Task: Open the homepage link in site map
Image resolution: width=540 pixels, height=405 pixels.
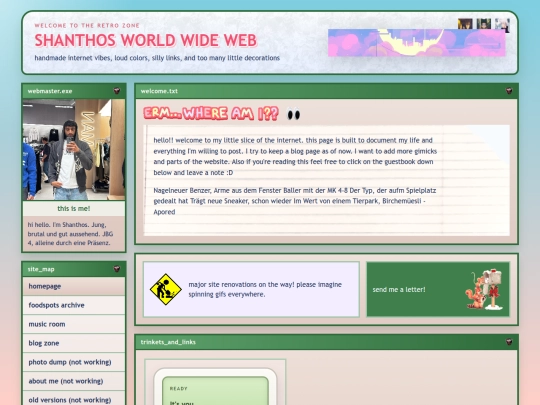Action: [74, 286]
